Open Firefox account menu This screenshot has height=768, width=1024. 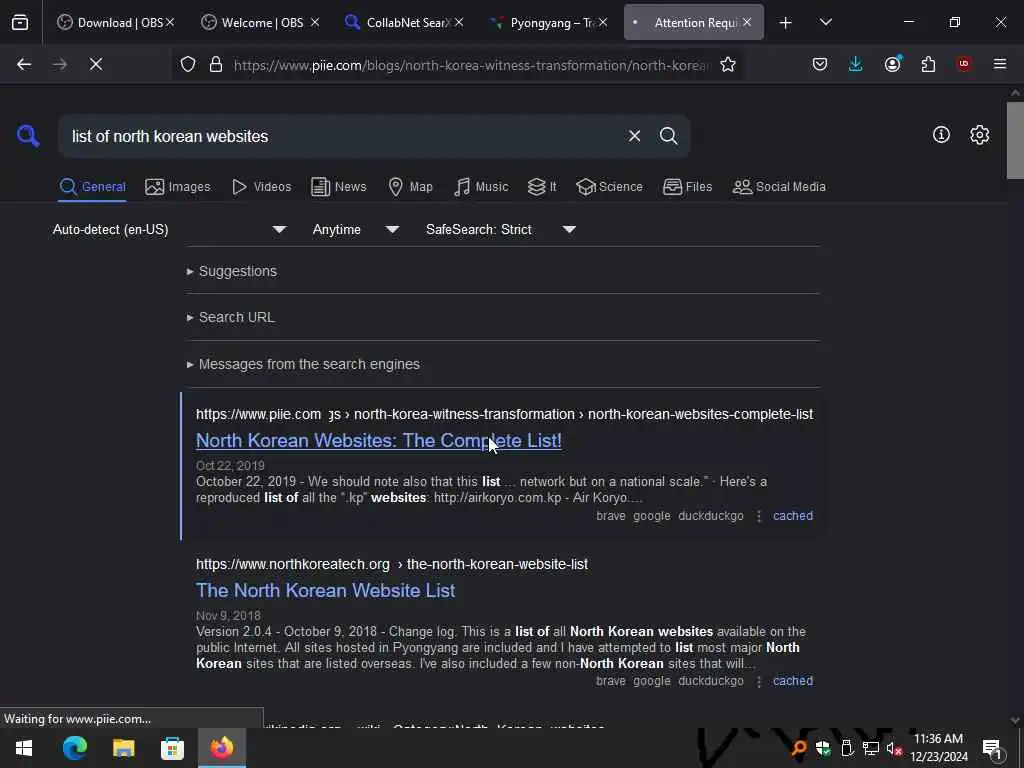pyautogui.click(x=892, y=64)
